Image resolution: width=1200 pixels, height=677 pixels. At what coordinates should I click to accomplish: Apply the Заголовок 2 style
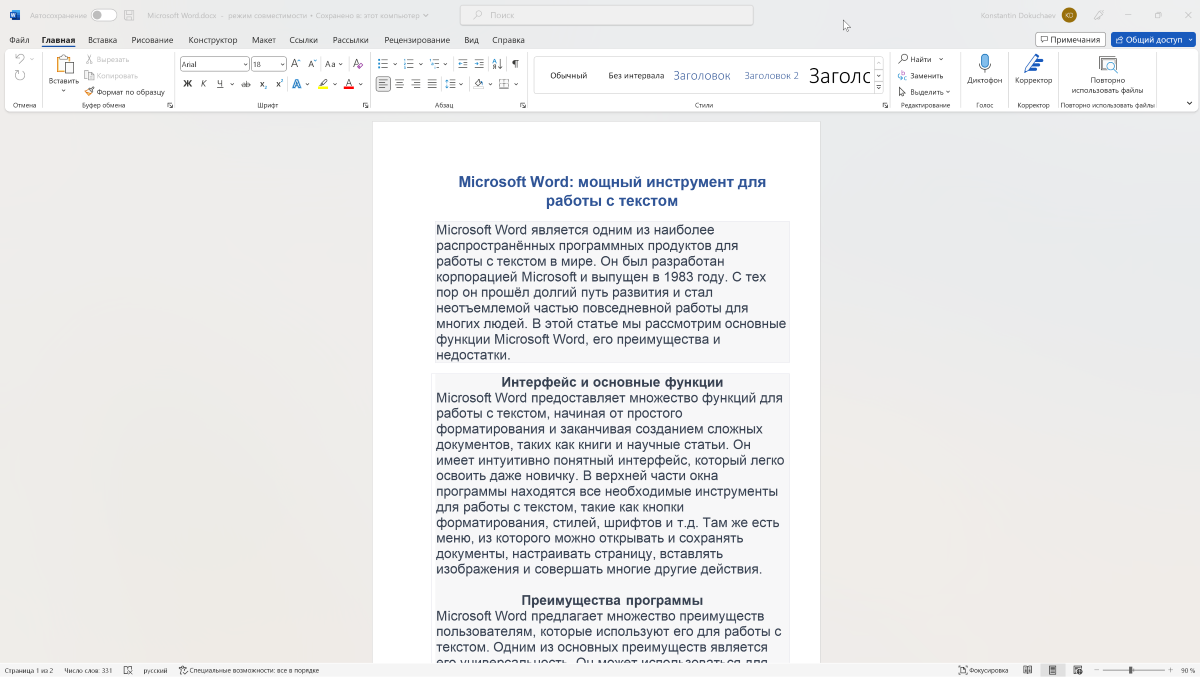(772, 75)
